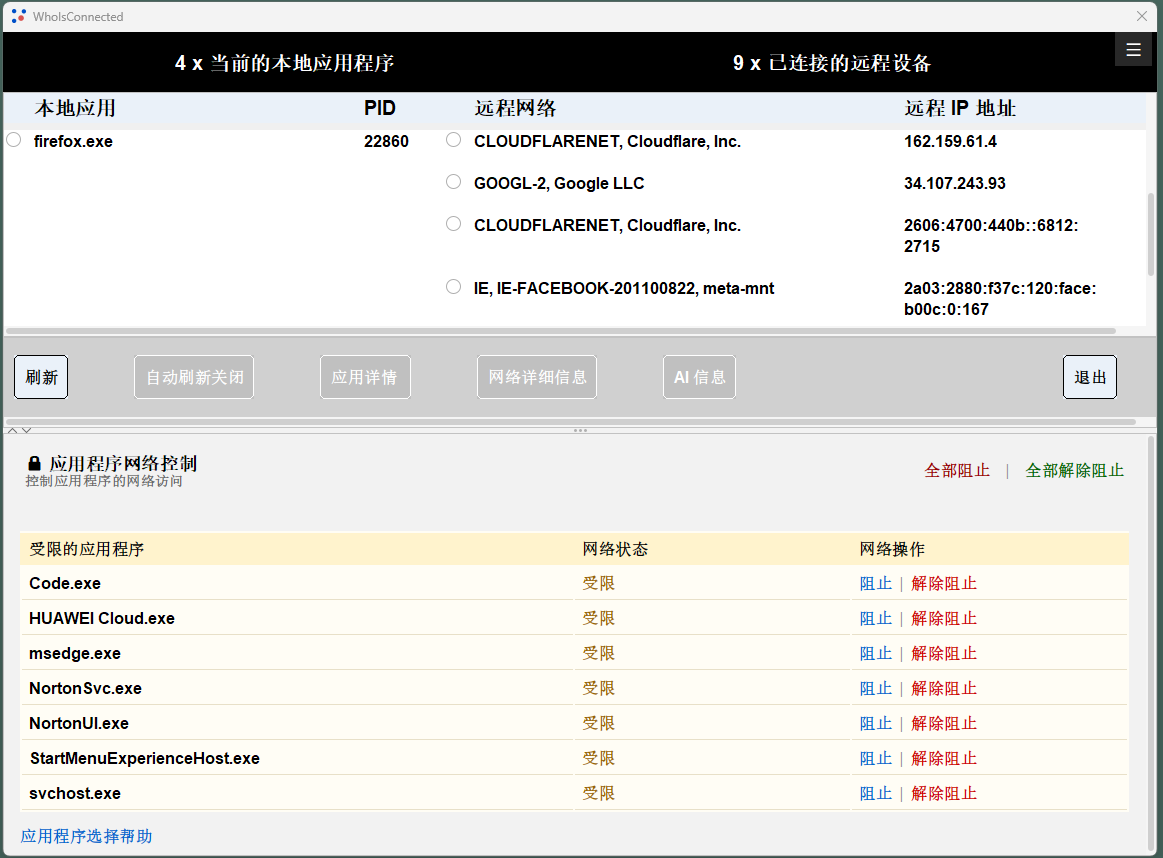This screenshot has width=1163, height=858.
Task: Block StartMenuExperienceHost.exe network access
Action: (x=875, y=758)
